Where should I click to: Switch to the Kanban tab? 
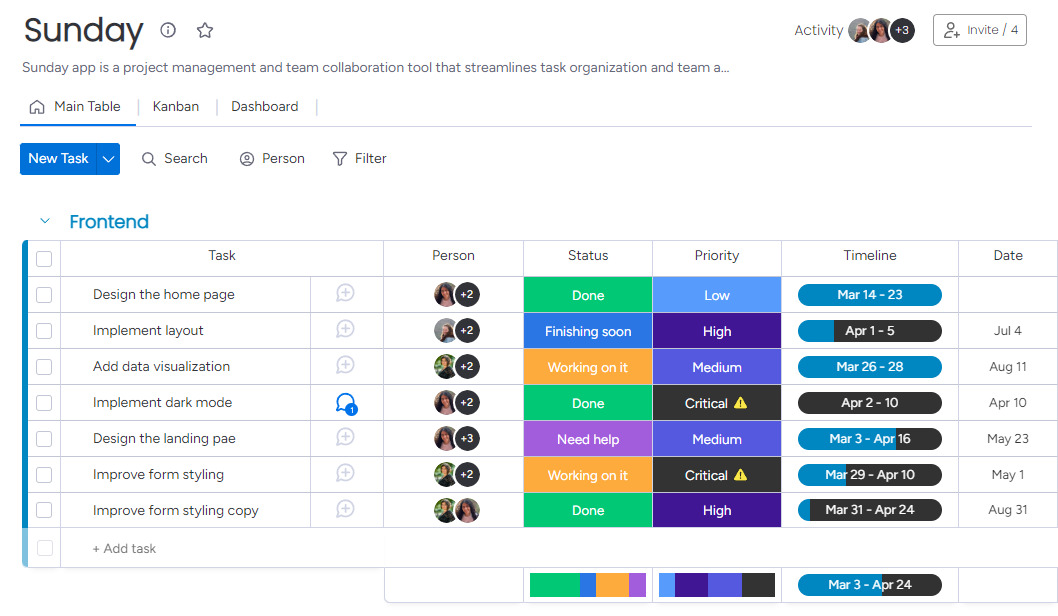click(175, 106)
